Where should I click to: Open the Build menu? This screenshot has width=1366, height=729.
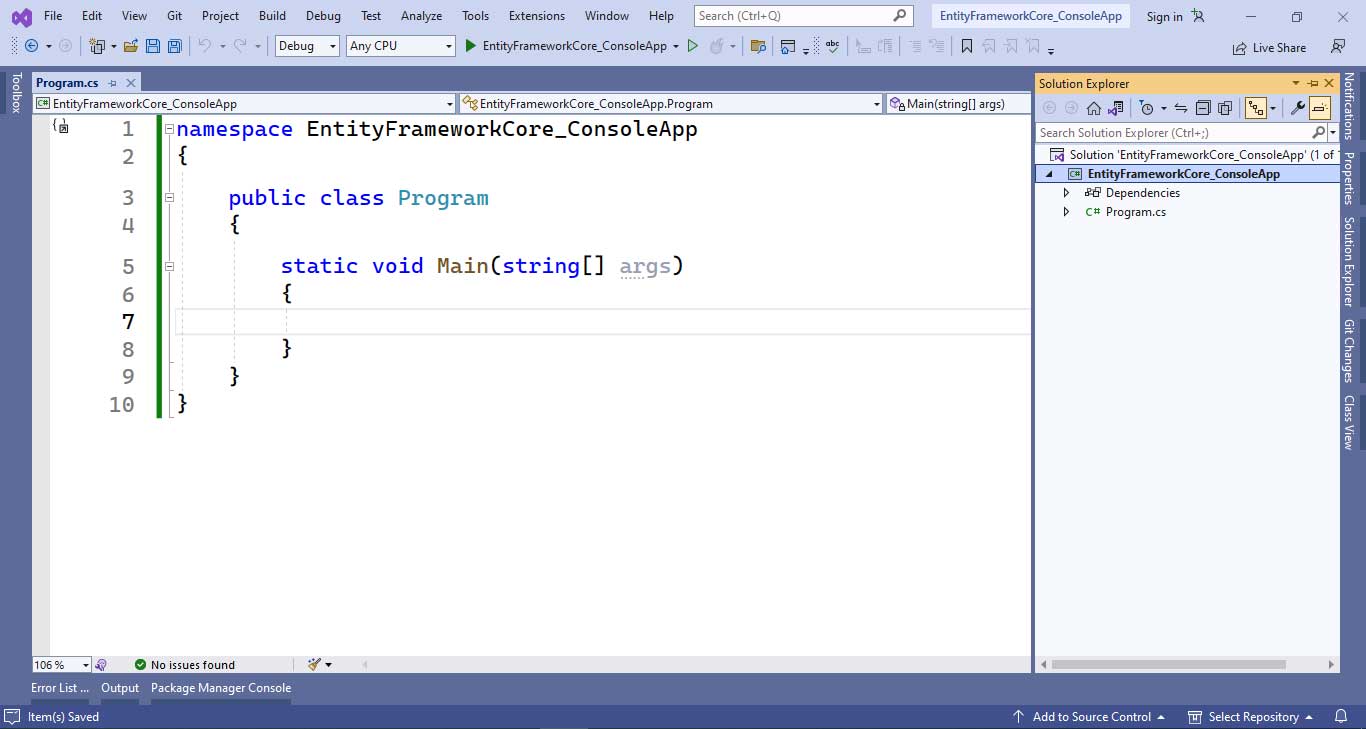pos(271,15)
